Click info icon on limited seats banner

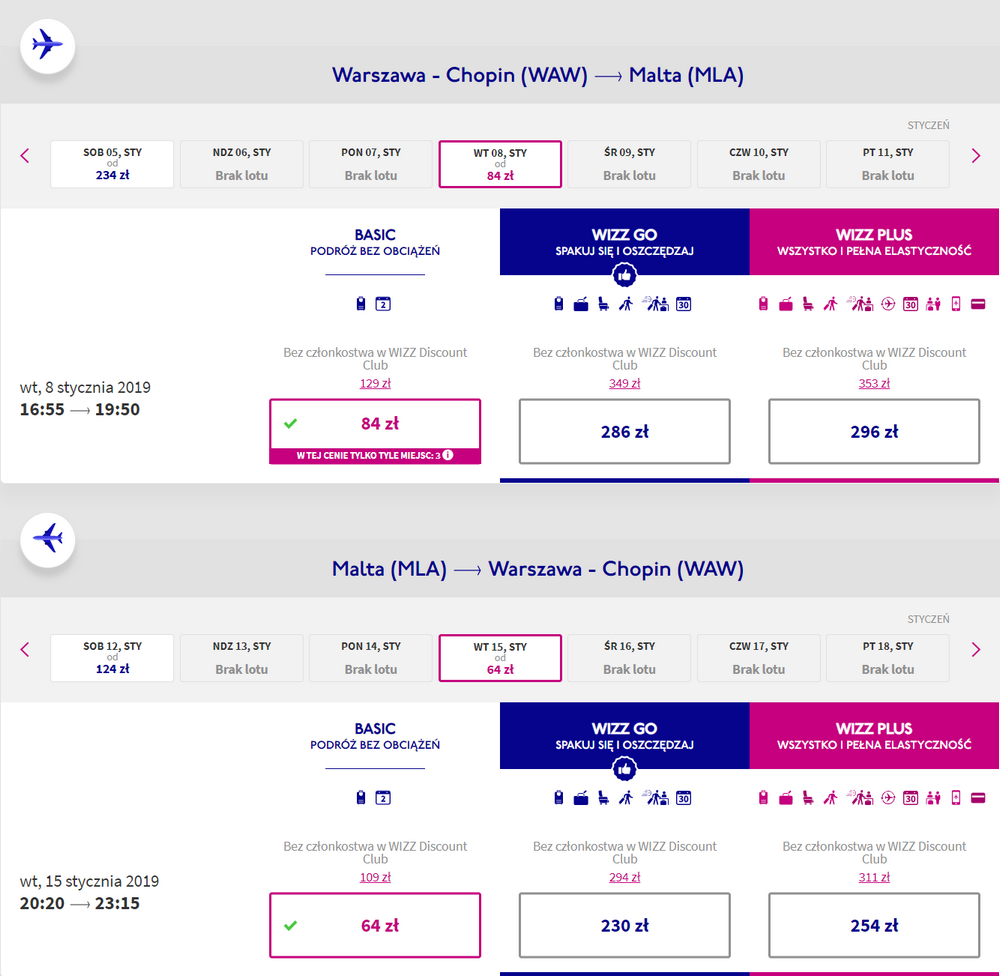tap(448, 455)
